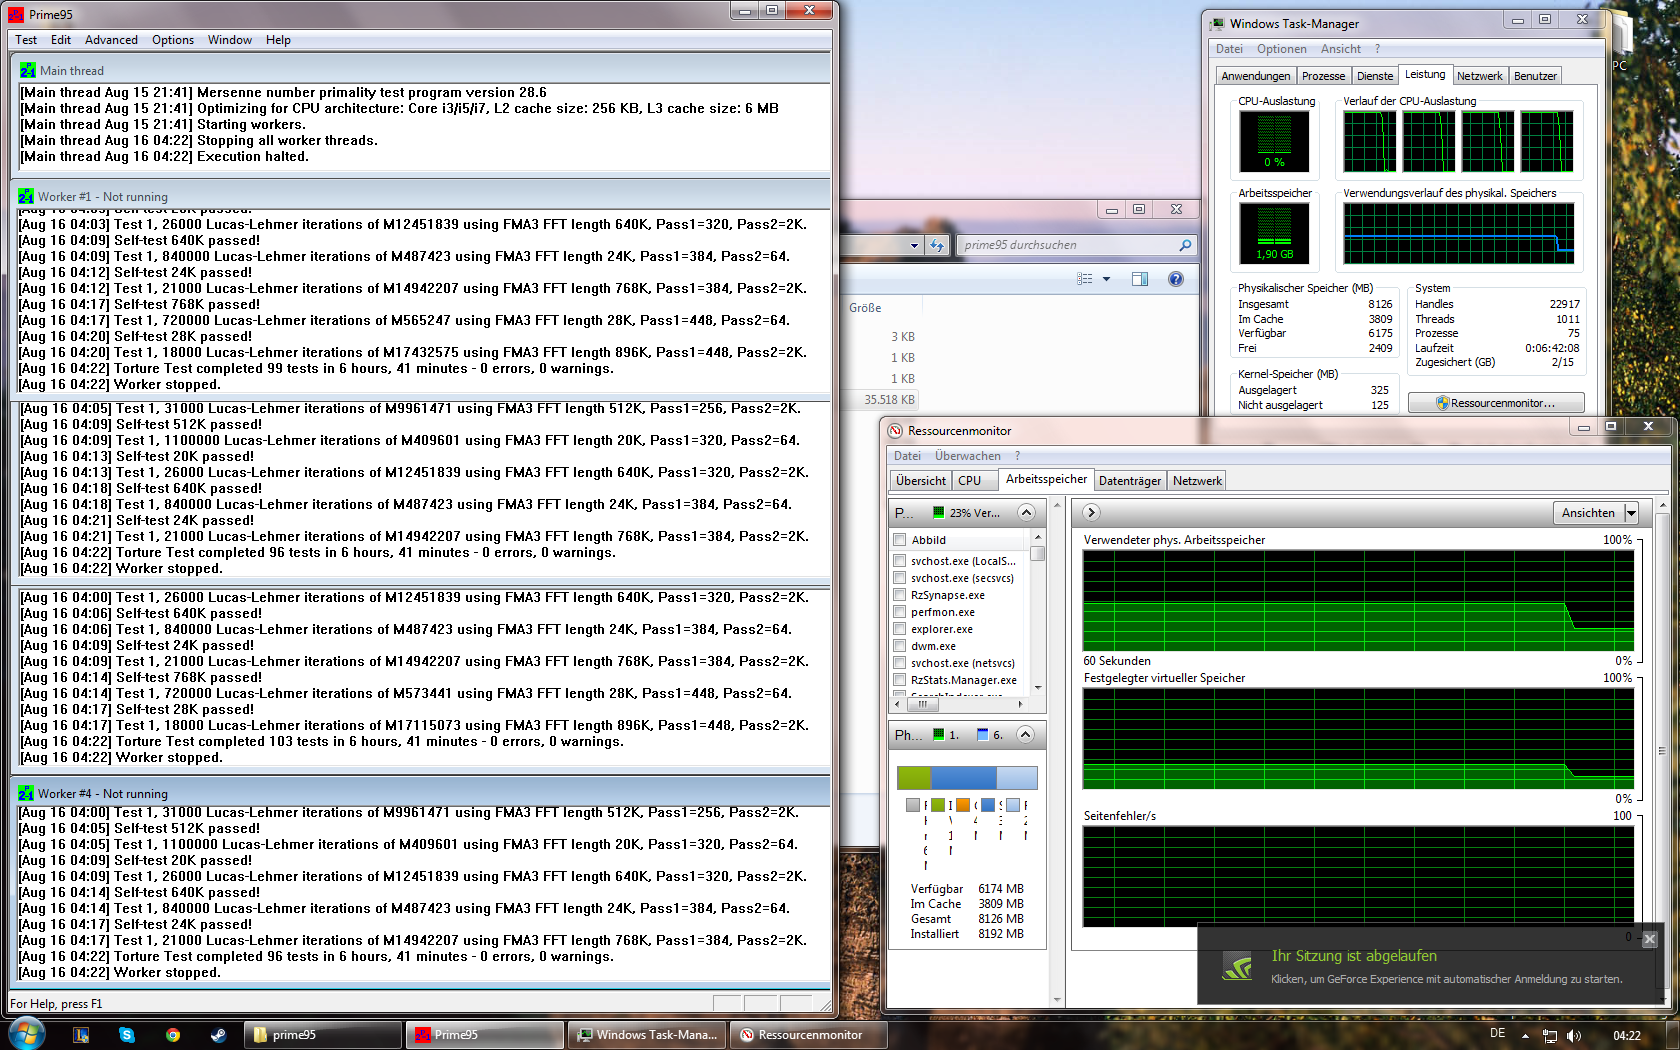Switch to Ressourcenmonitor taskbar button

coord(809,1035)
